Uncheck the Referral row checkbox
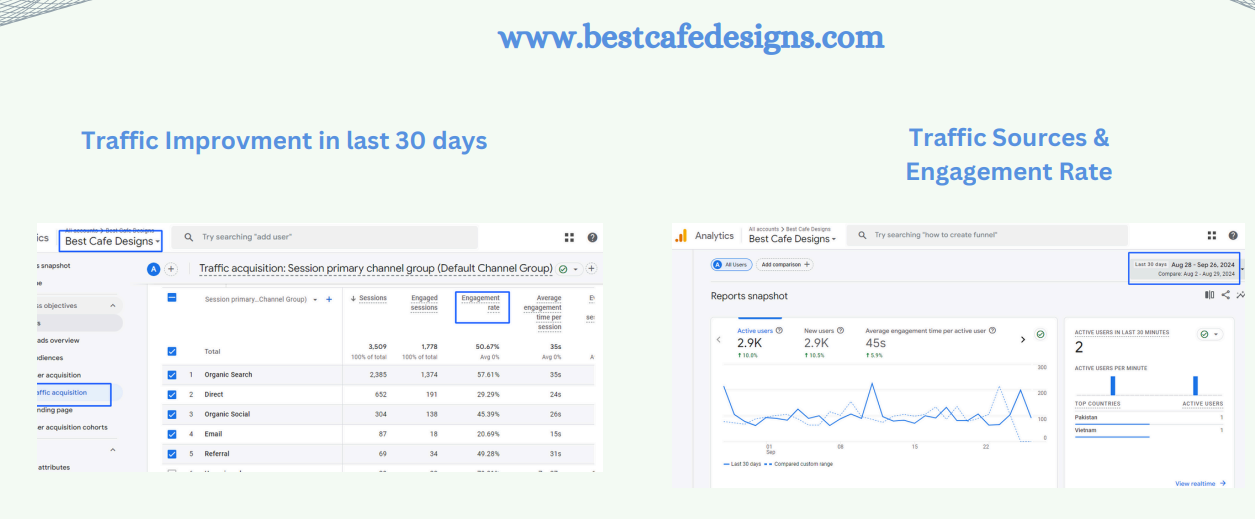Viewport: 1255px width, 519px height. [172, 454]
